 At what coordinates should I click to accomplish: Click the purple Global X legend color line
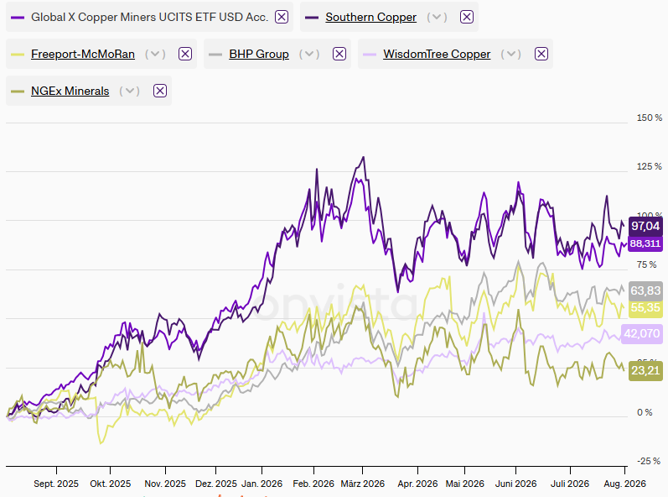tap(17, 17)
